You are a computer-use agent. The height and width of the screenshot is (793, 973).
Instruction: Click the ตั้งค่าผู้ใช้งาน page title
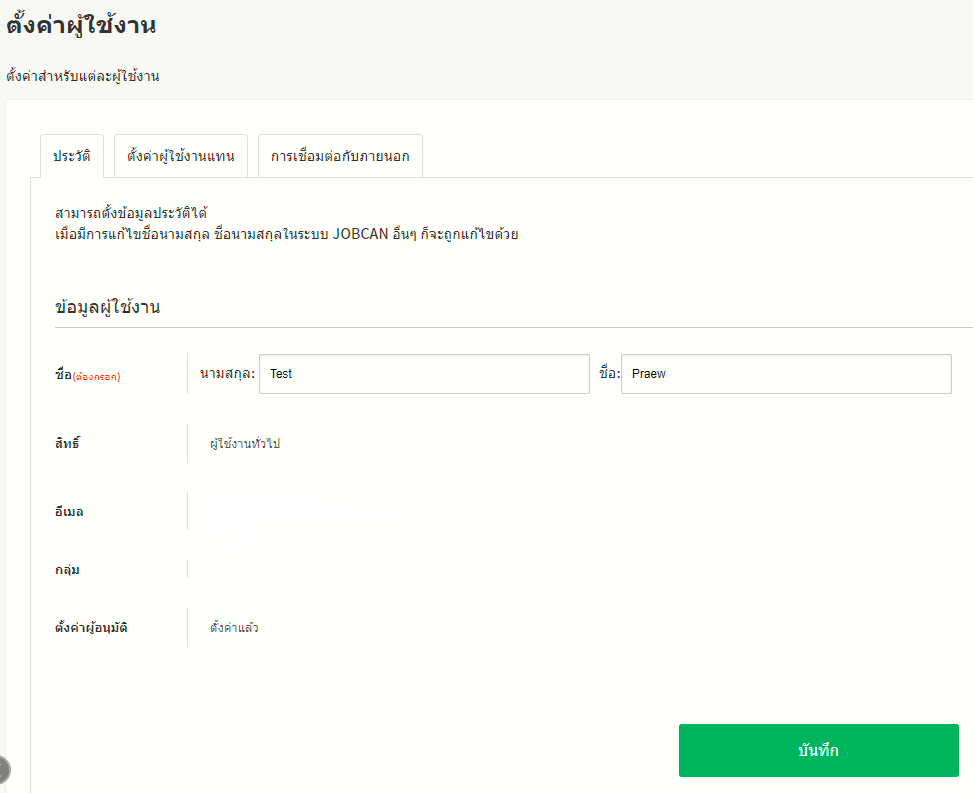(x=81, y=26)
